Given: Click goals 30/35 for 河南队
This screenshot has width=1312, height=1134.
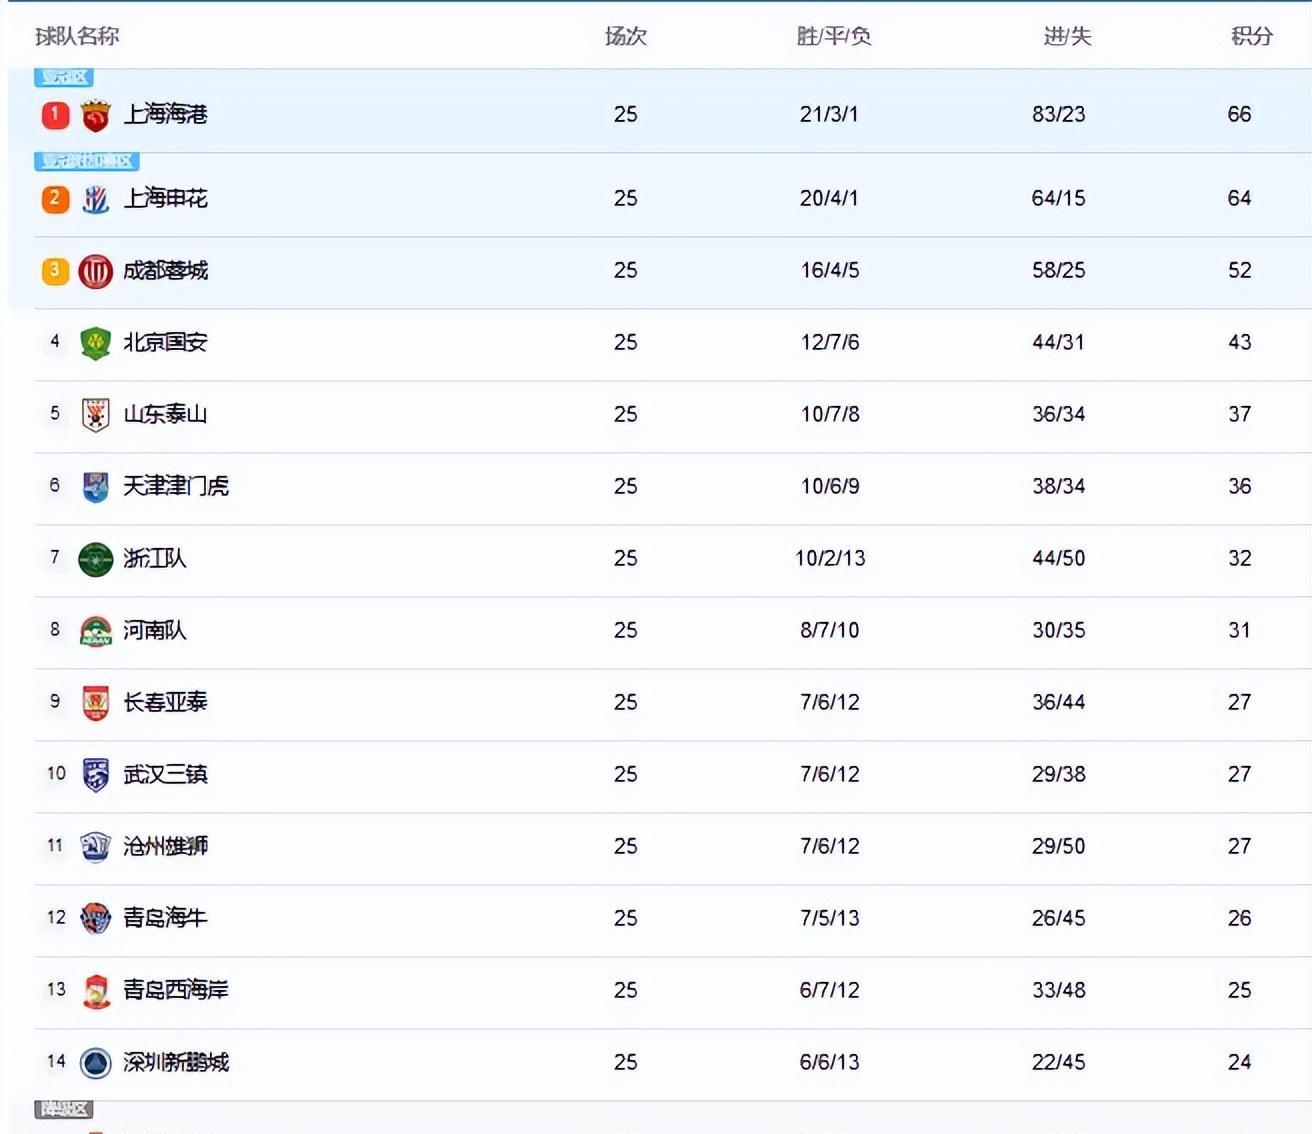Looking at the screenshot, I should 1059,630.
